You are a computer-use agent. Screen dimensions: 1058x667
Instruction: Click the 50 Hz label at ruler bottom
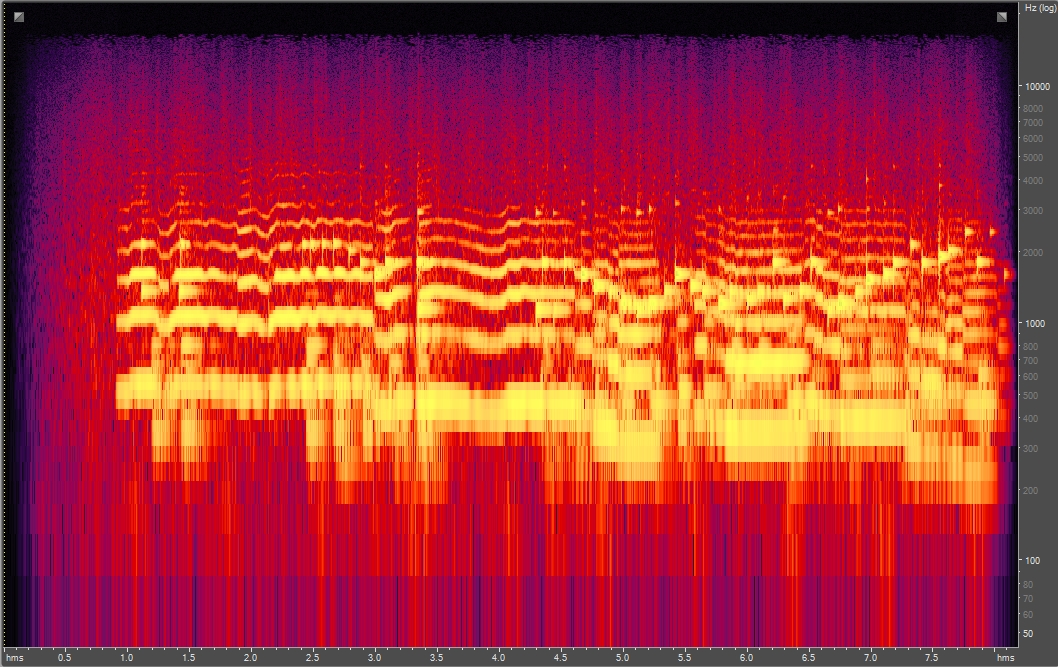point(1027,635)
